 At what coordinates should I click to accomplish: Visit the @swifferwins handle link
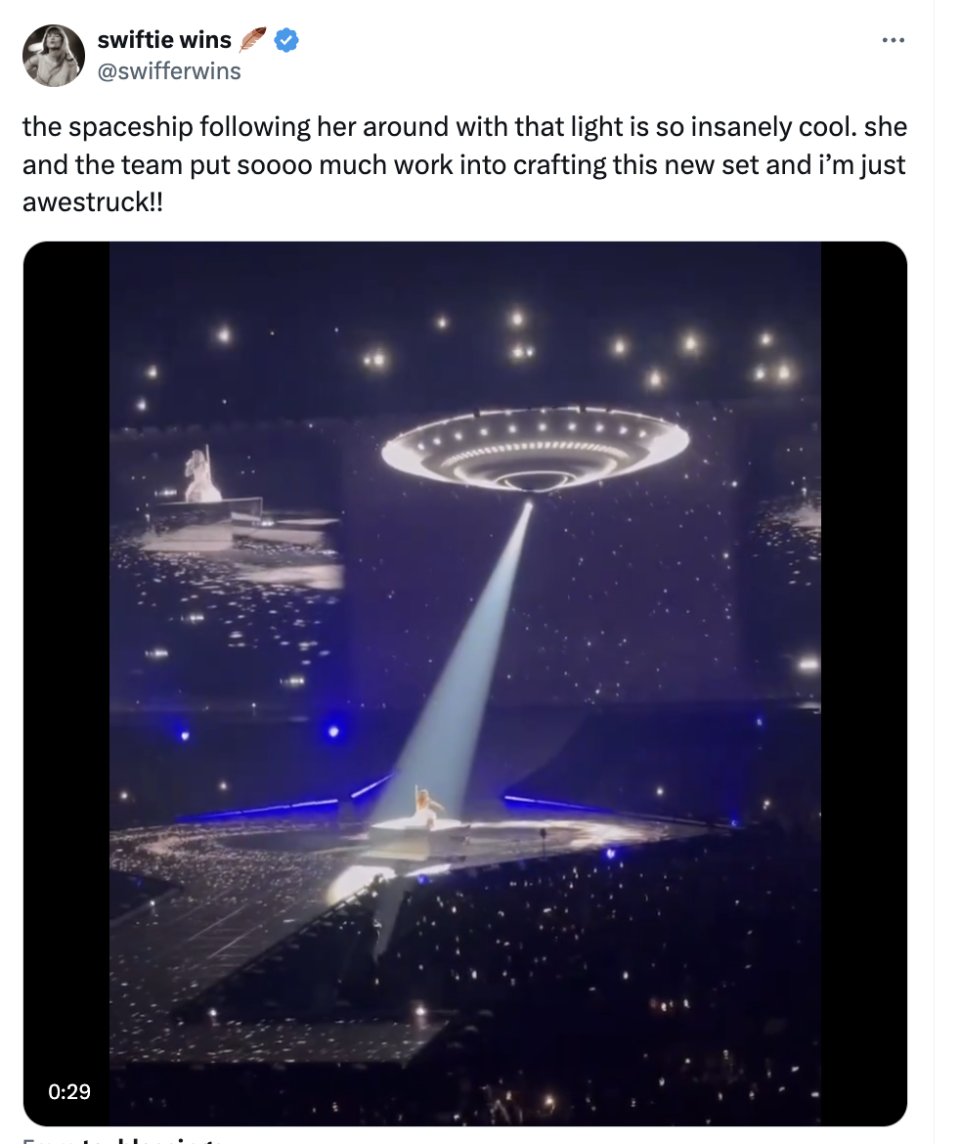point(169,71)
